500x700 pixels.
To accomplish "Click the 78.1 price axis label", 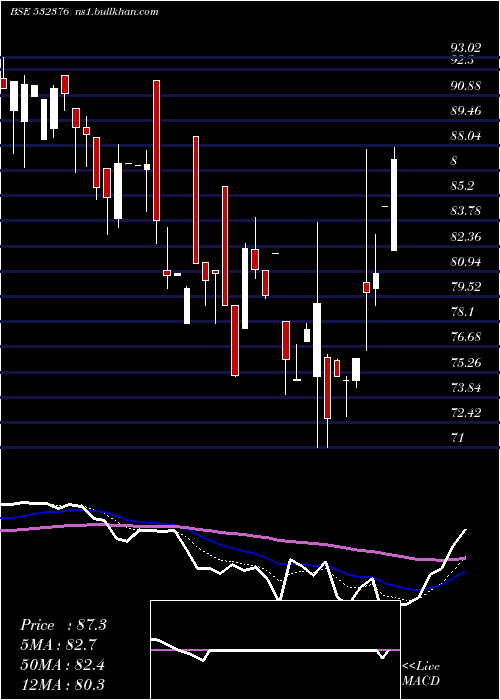I will [462, 311].
